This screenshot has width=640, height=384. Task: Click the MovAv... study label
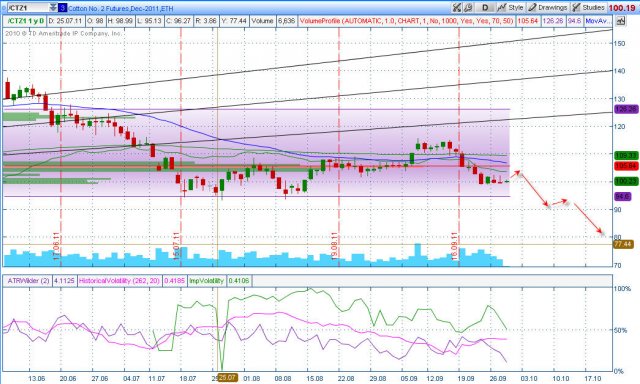598,21
